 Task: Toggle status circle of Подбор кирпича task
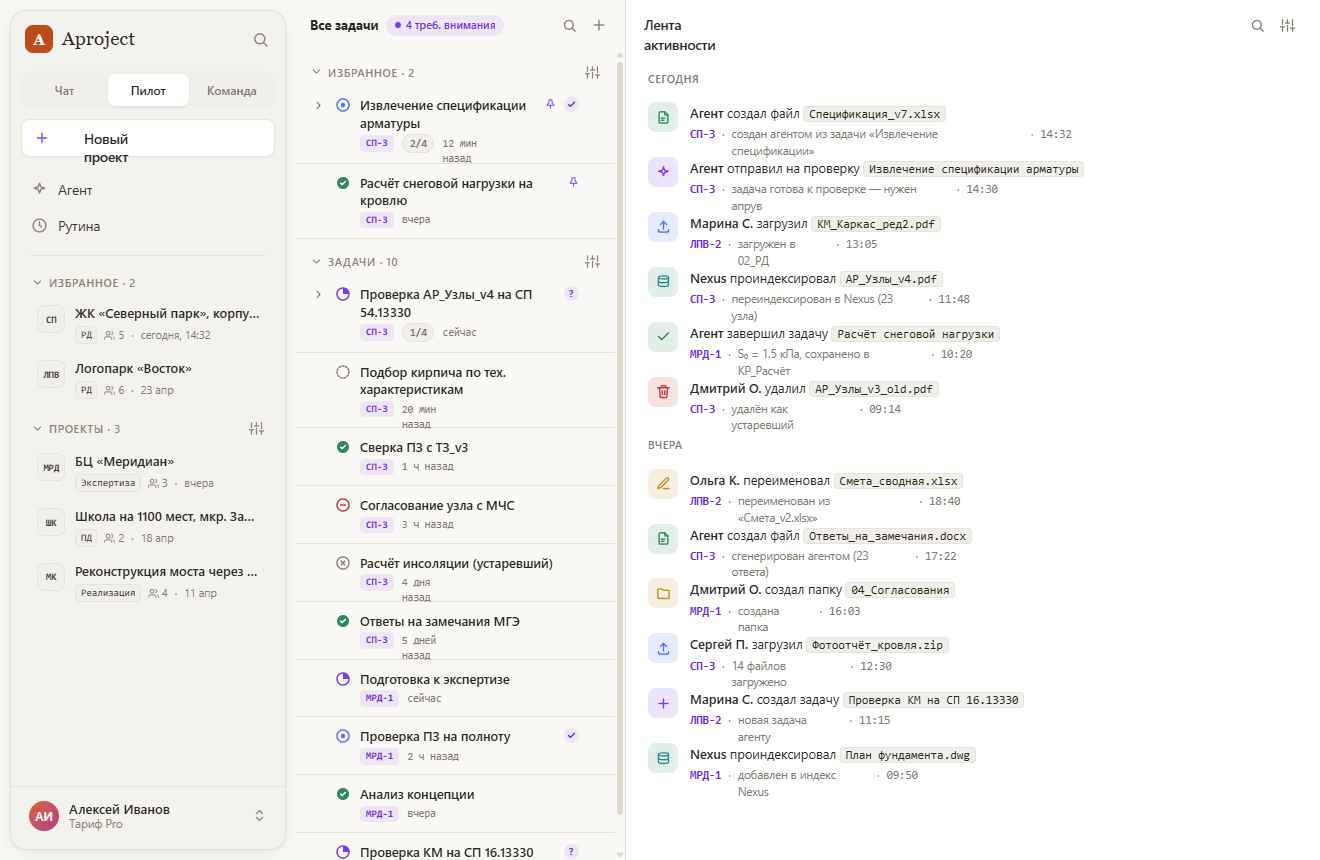point(343,373)
